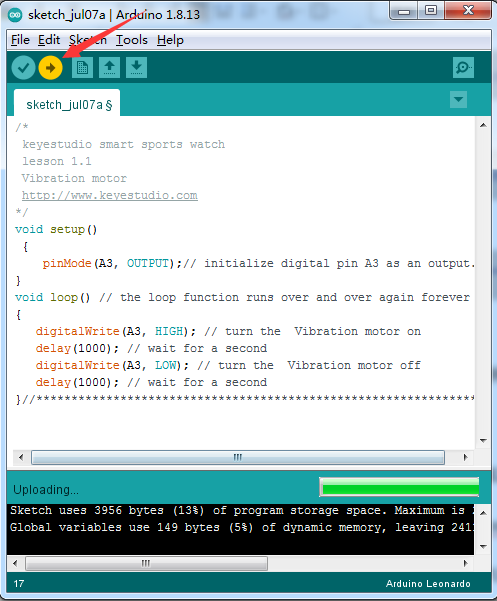497x601 pixels.
Task: Maximize the Arduino window
Action: click(431, 11)
